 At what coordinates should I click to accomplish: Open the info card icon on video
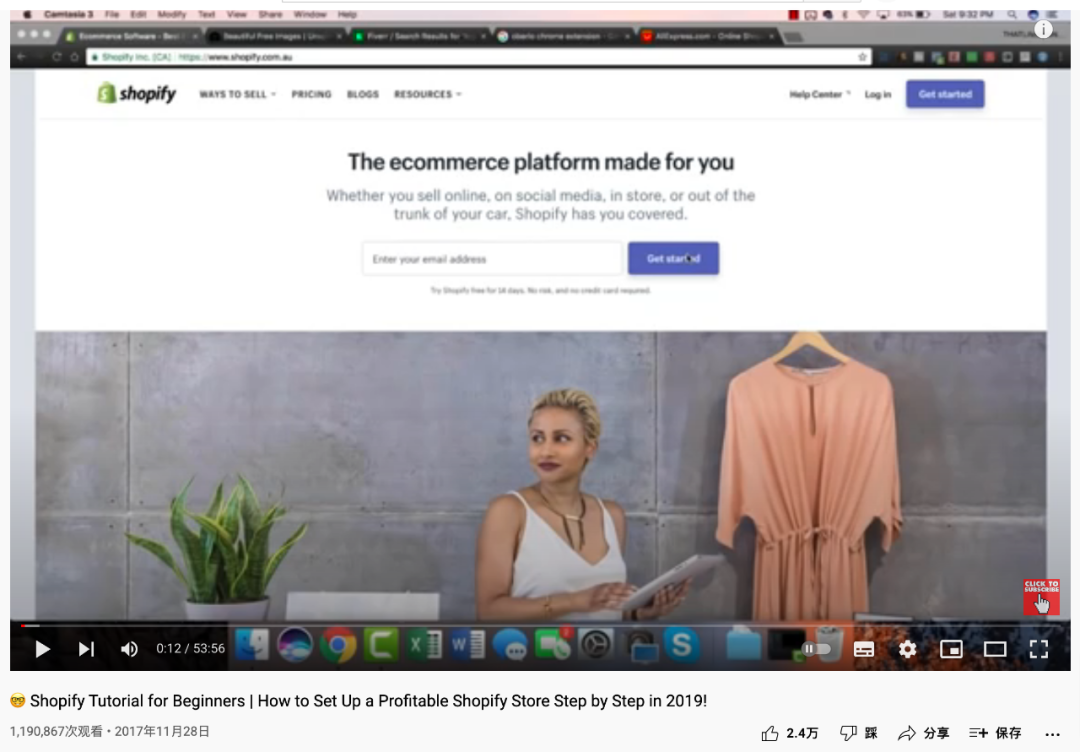click(1043, 29)
